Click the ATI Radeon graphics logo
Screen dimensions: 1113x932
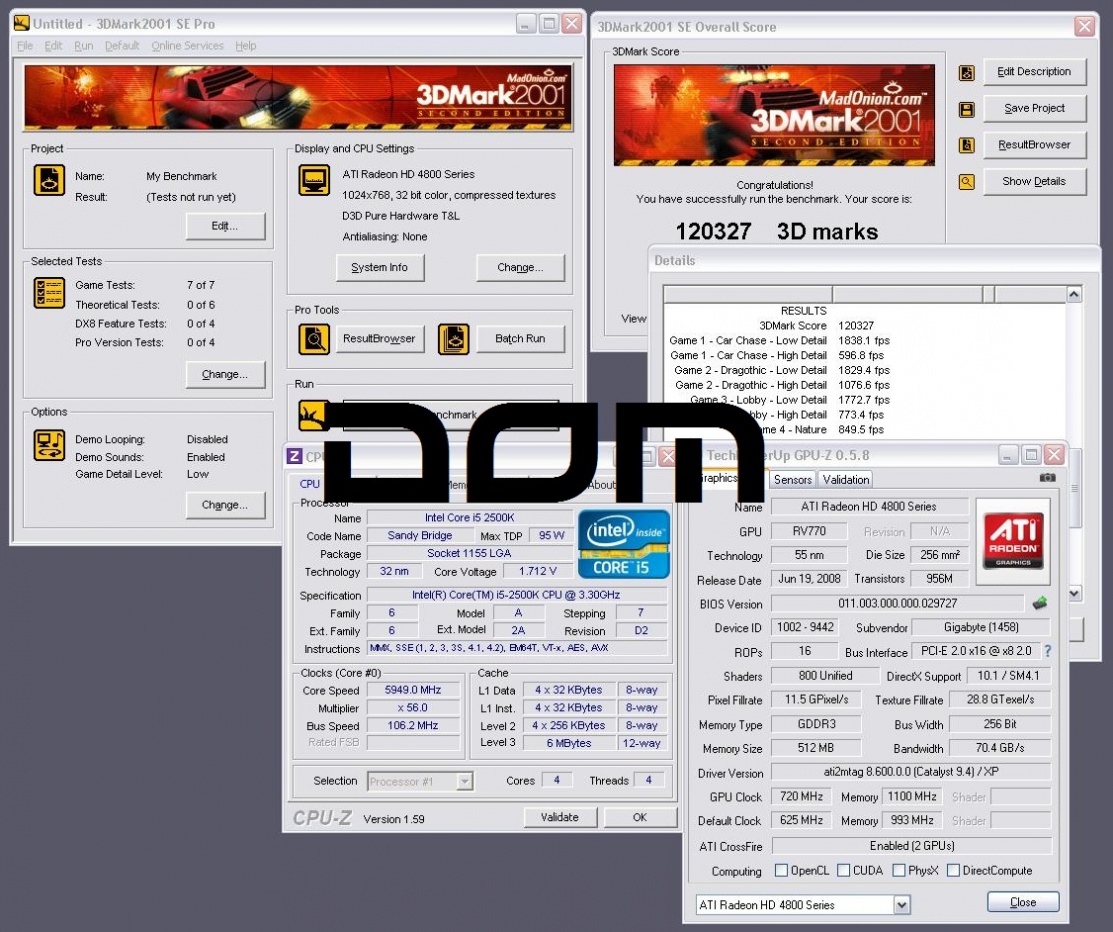point(1013,541)
